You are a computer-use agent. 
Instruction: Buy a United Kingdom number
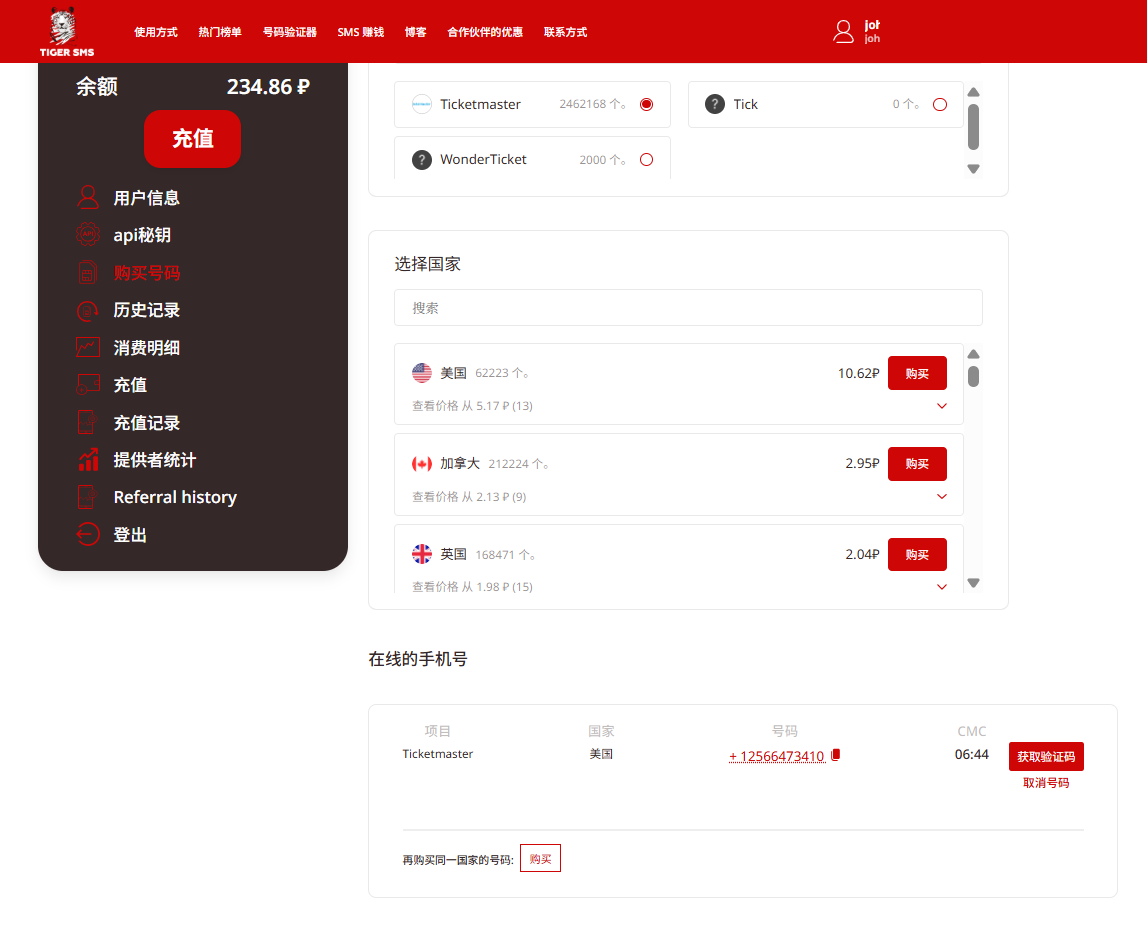tap(917, 555)
